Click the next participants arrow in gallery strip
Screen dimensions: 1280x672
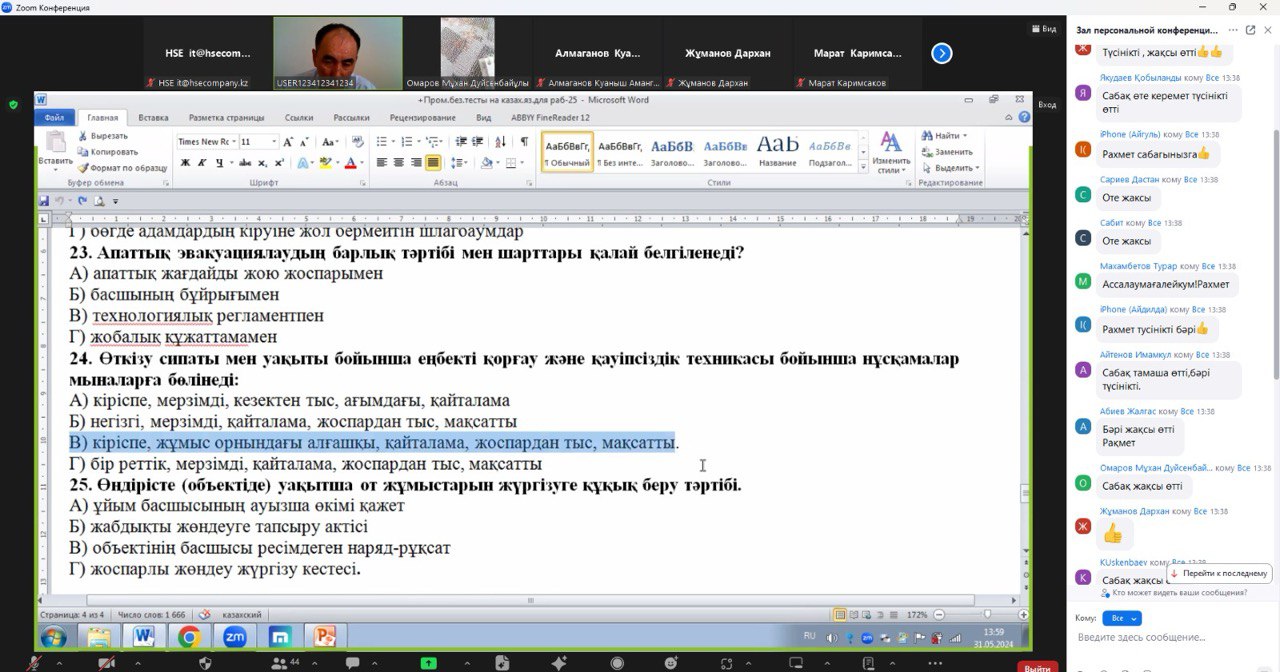point(941,54)
